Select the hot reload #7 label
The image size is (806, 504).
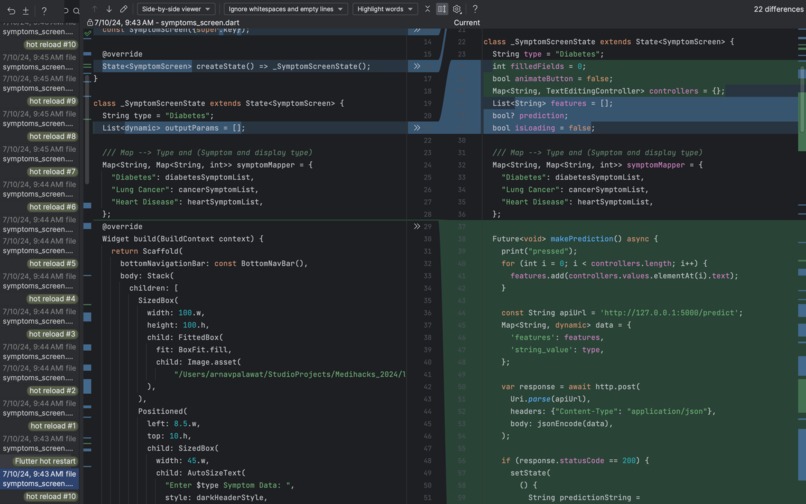coord(52,172)
